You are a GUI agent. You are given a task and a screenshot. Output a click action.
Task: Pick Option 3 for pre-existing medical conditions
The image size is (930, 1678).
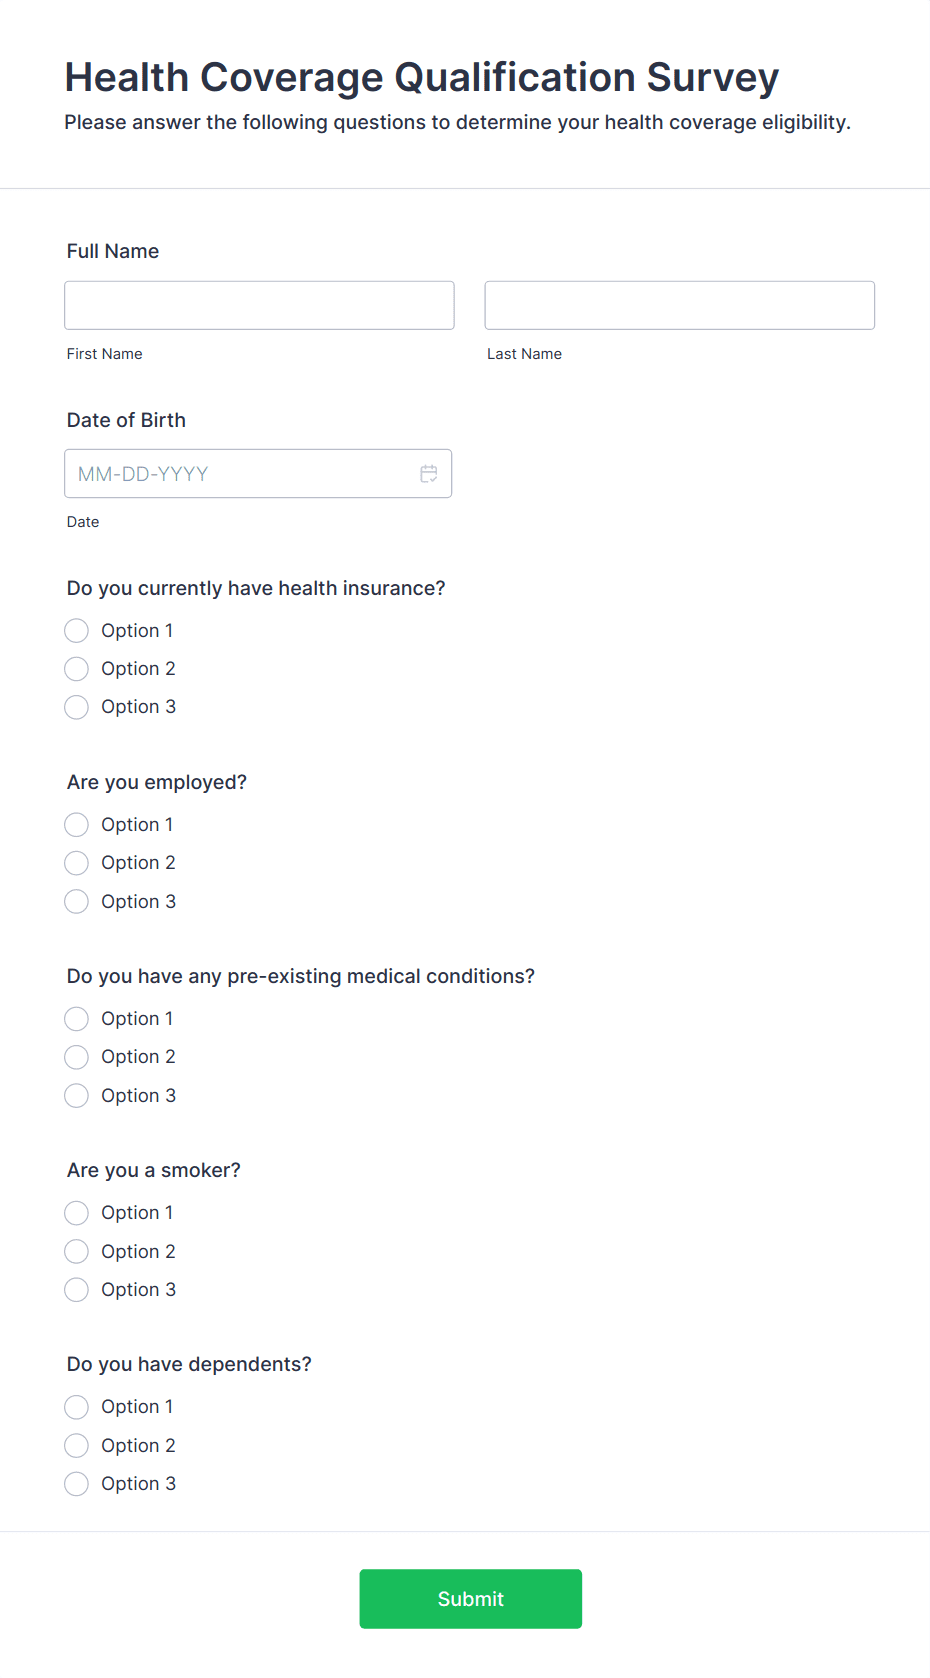click(77, 1096)
